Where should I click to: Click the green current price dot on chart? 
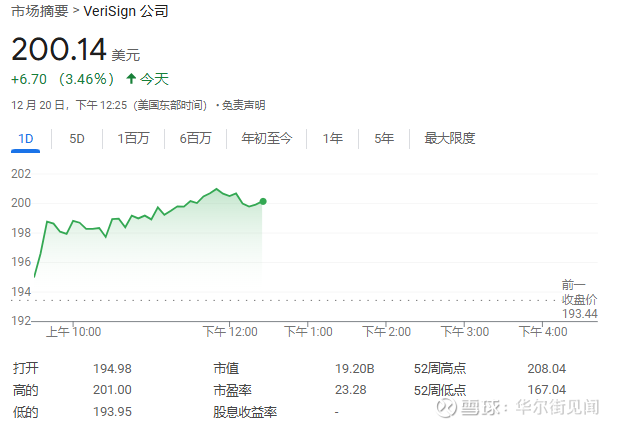point(262,201)
